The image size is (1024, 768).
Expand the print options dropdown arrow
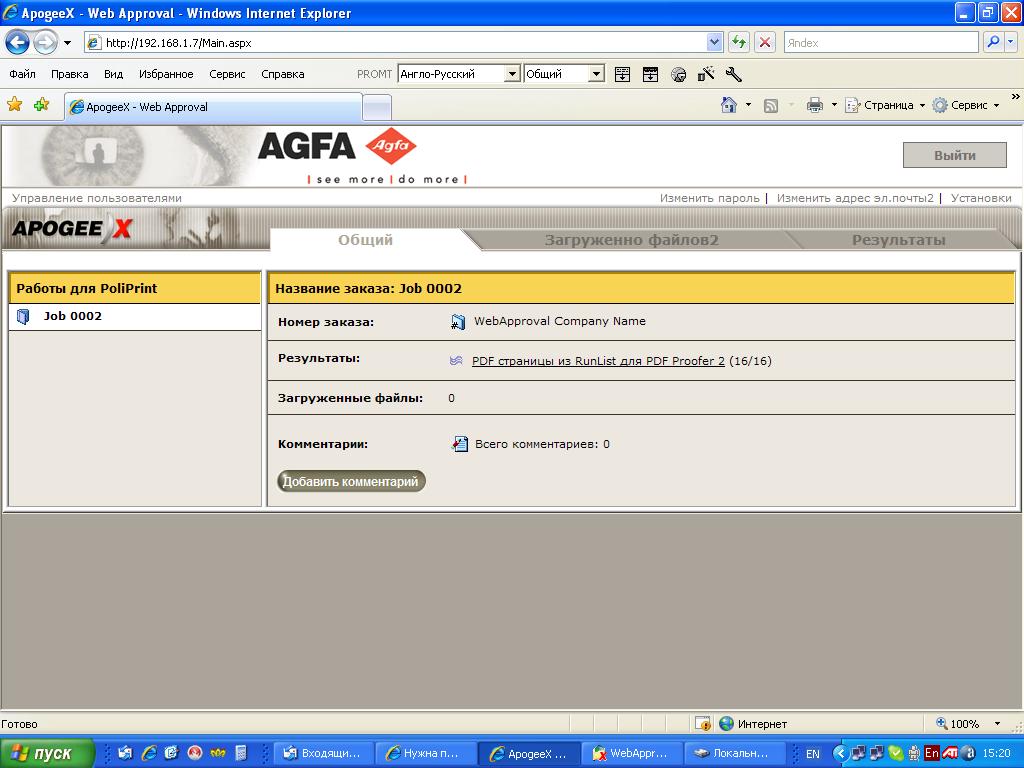834,105
